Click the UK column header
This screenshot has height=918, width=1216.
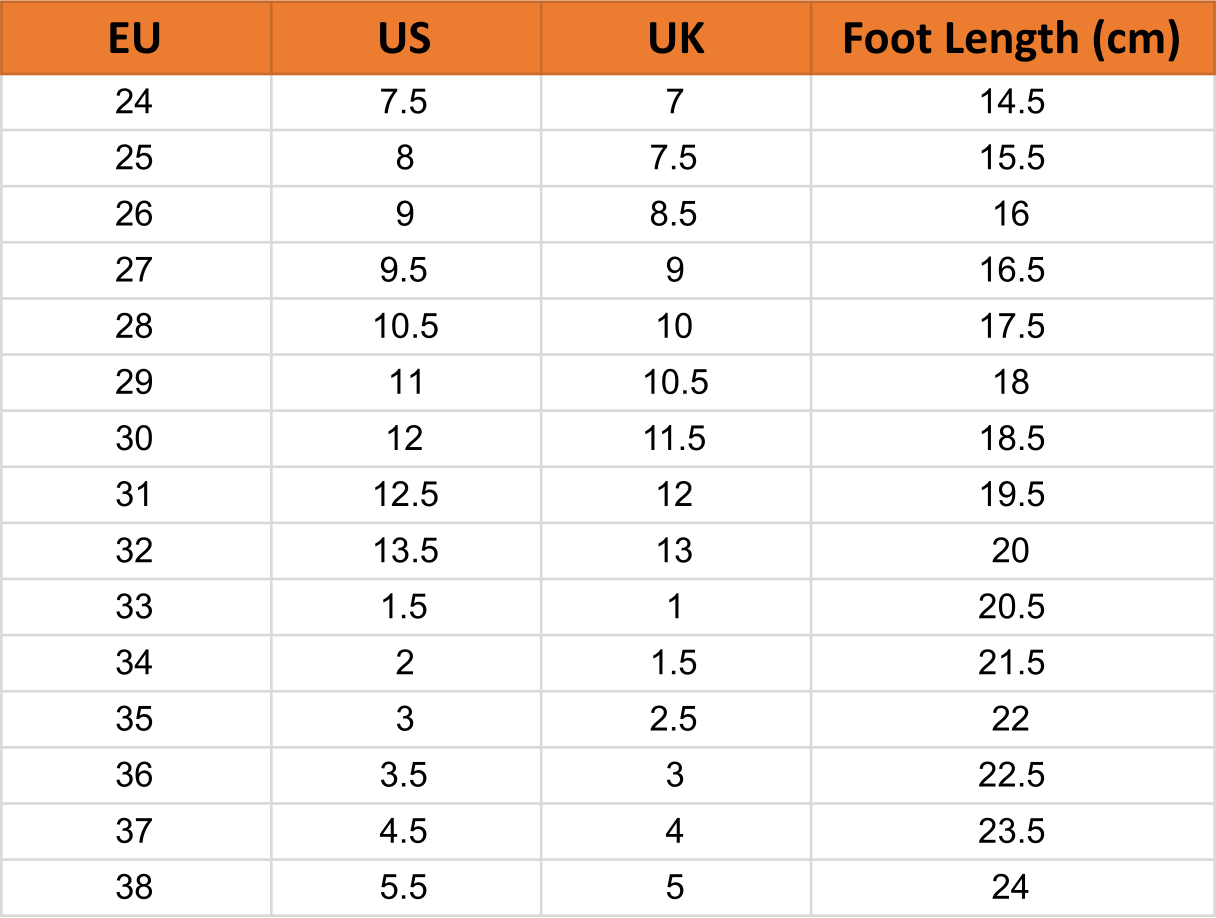coord(675,38)
